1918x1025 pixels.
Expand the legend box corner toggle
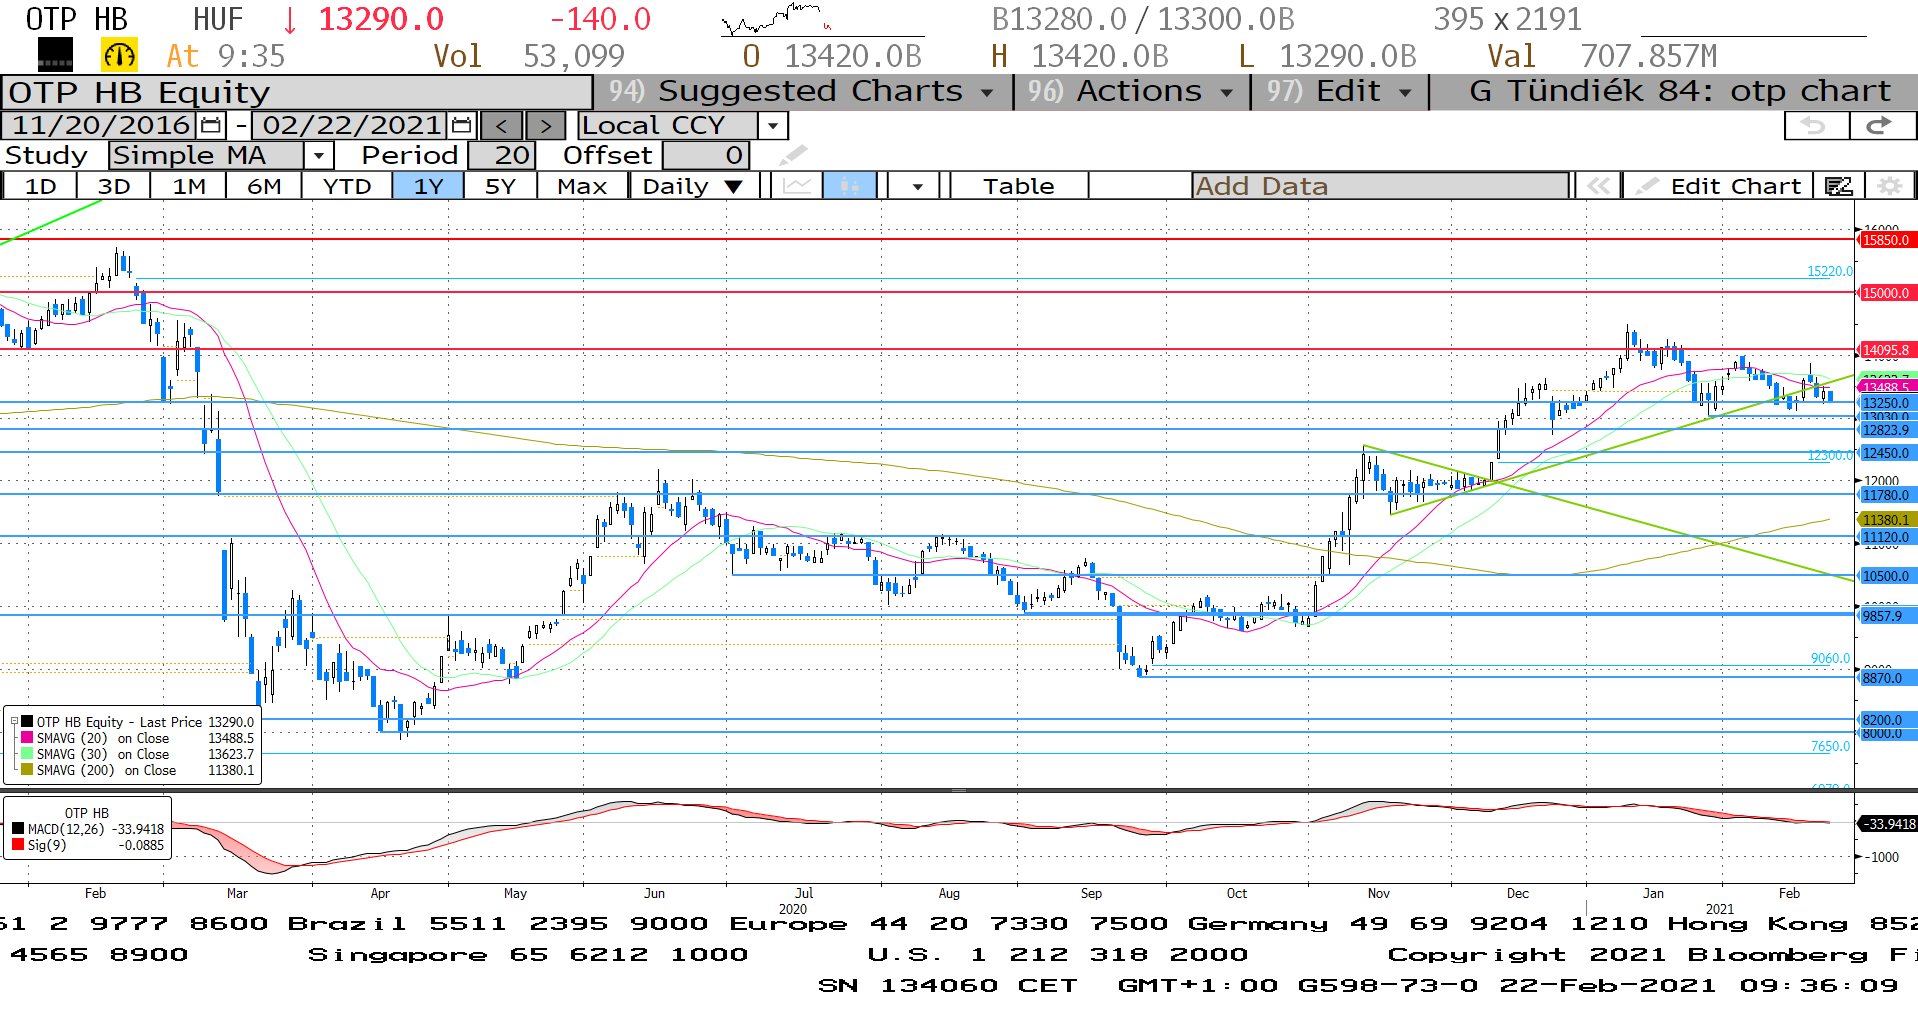point(14,721)
